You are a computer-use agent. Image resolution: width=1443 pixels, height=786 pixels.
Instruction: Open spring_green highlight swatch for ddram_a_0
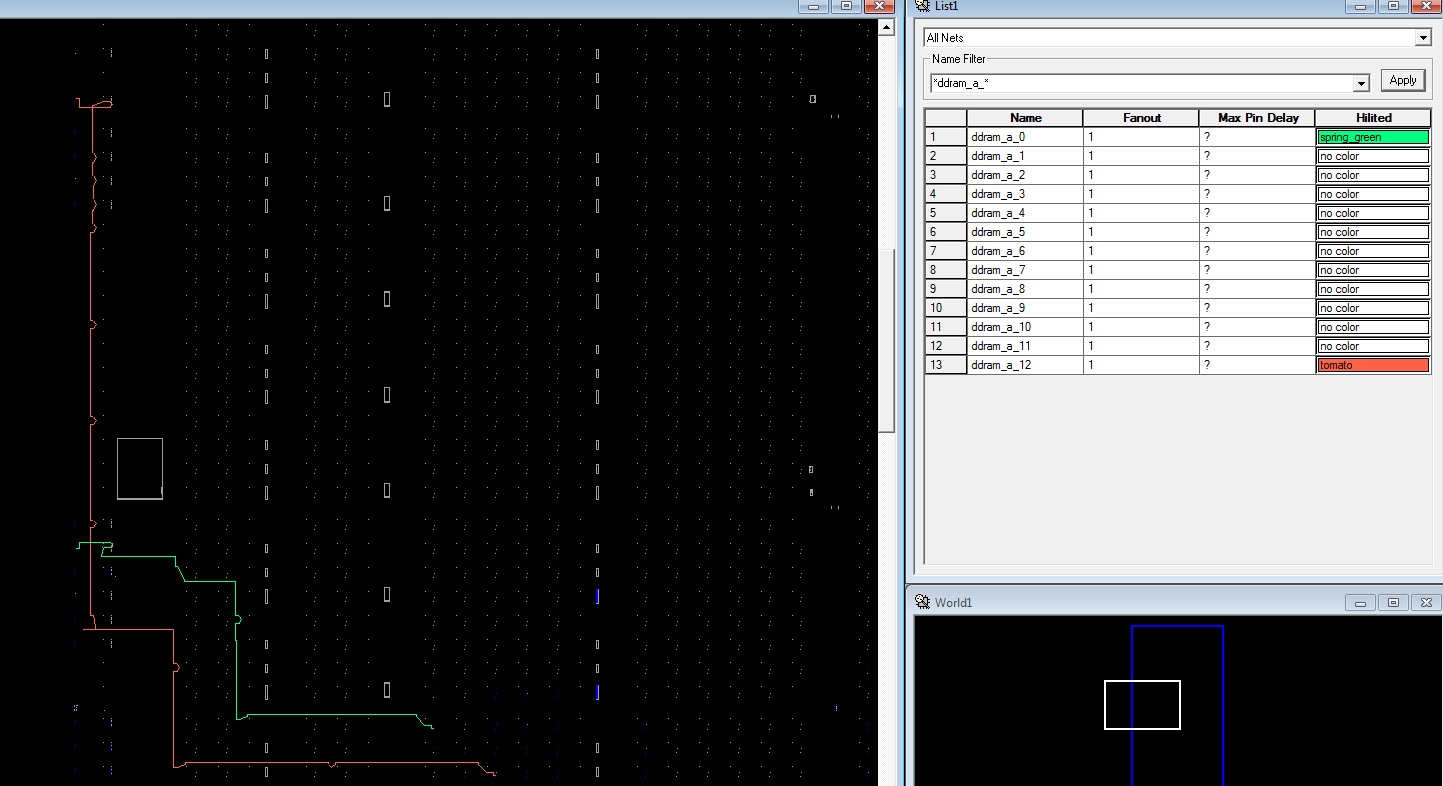tap(1373, 137)
